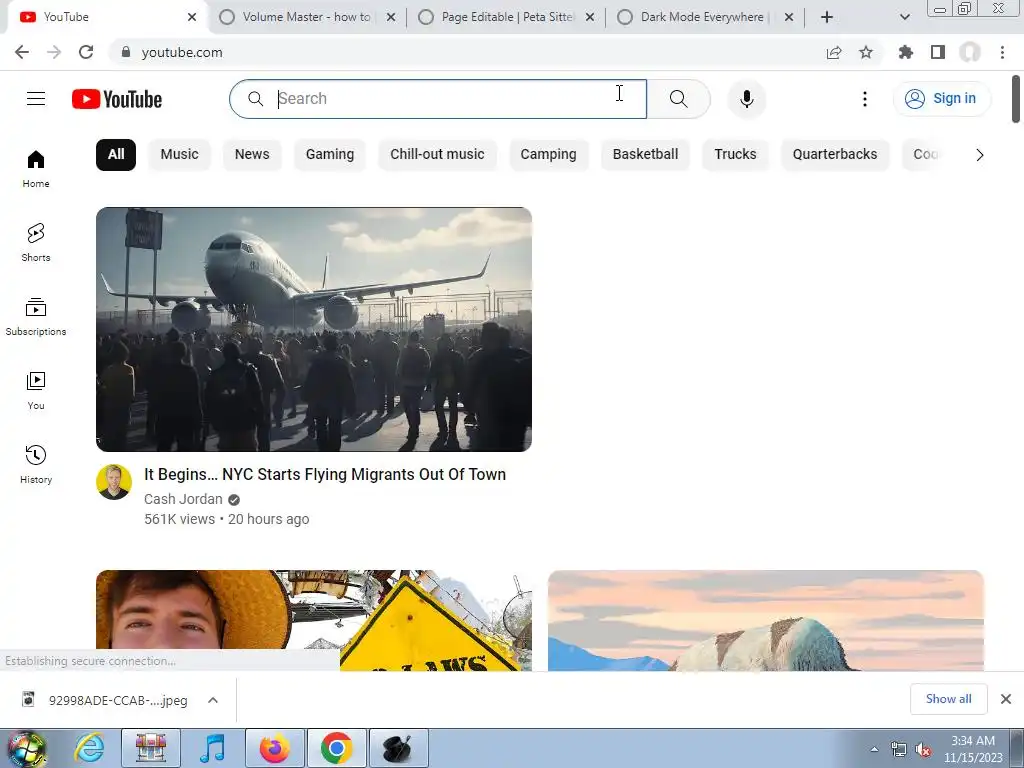Toggle Chrome side panel
This screenshot has width=1024, height=768.
click(x=938, y=52)
